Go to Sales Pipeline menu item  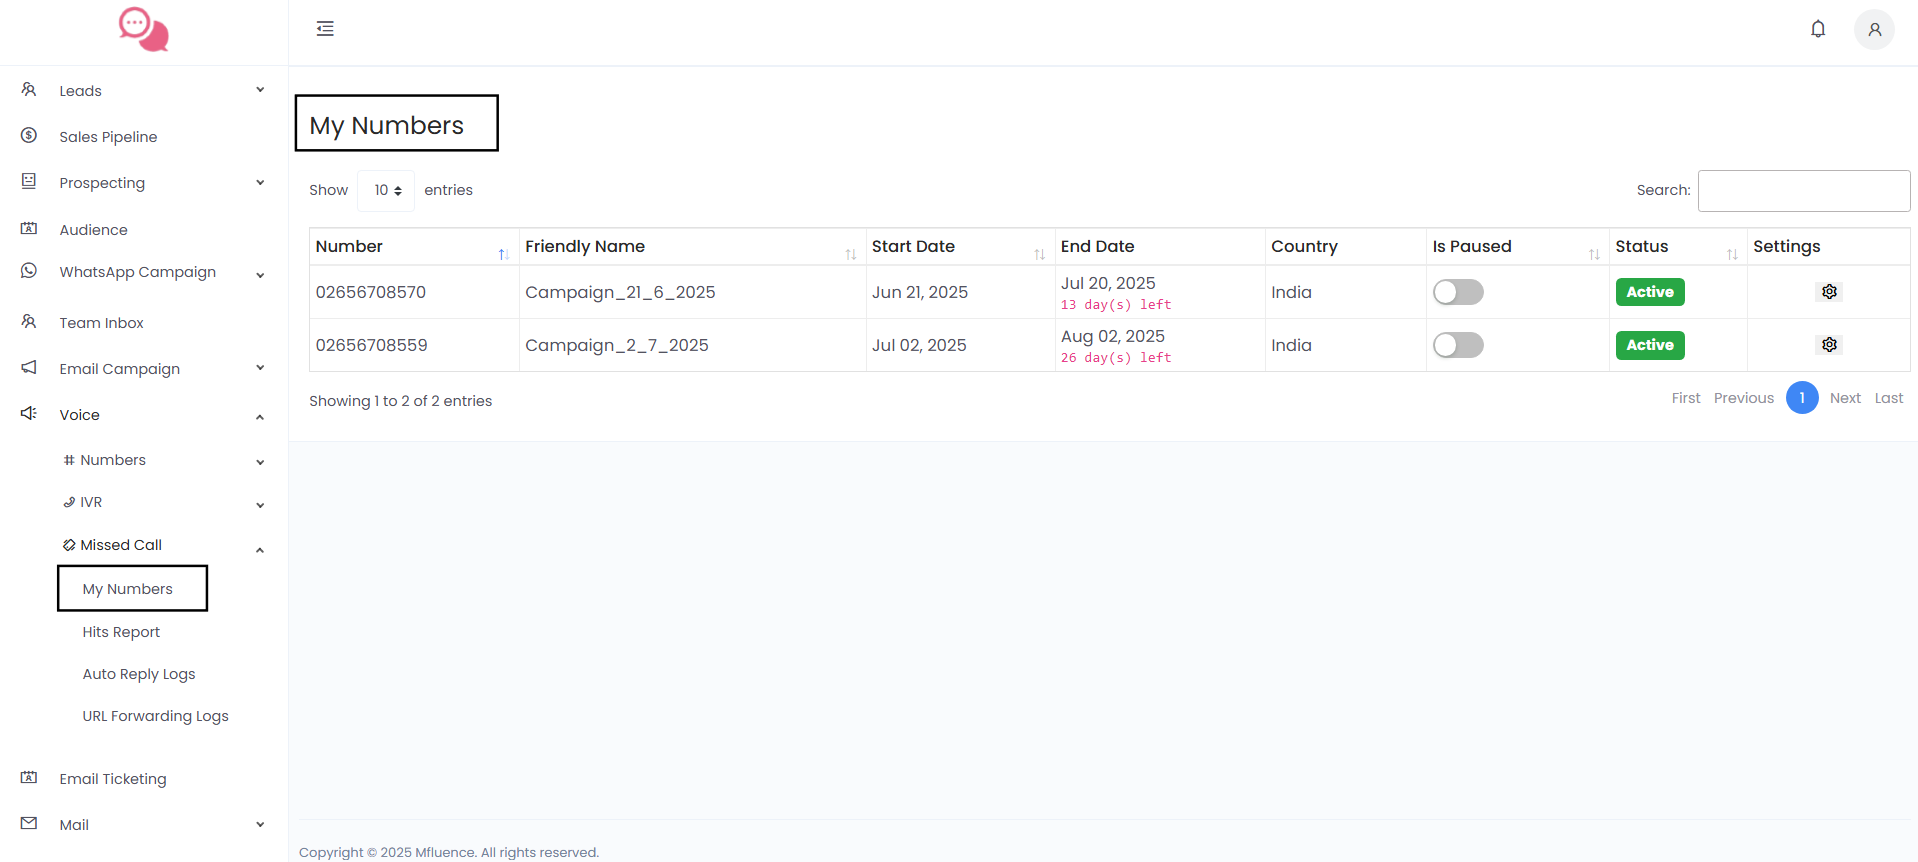tap(108, 137)
